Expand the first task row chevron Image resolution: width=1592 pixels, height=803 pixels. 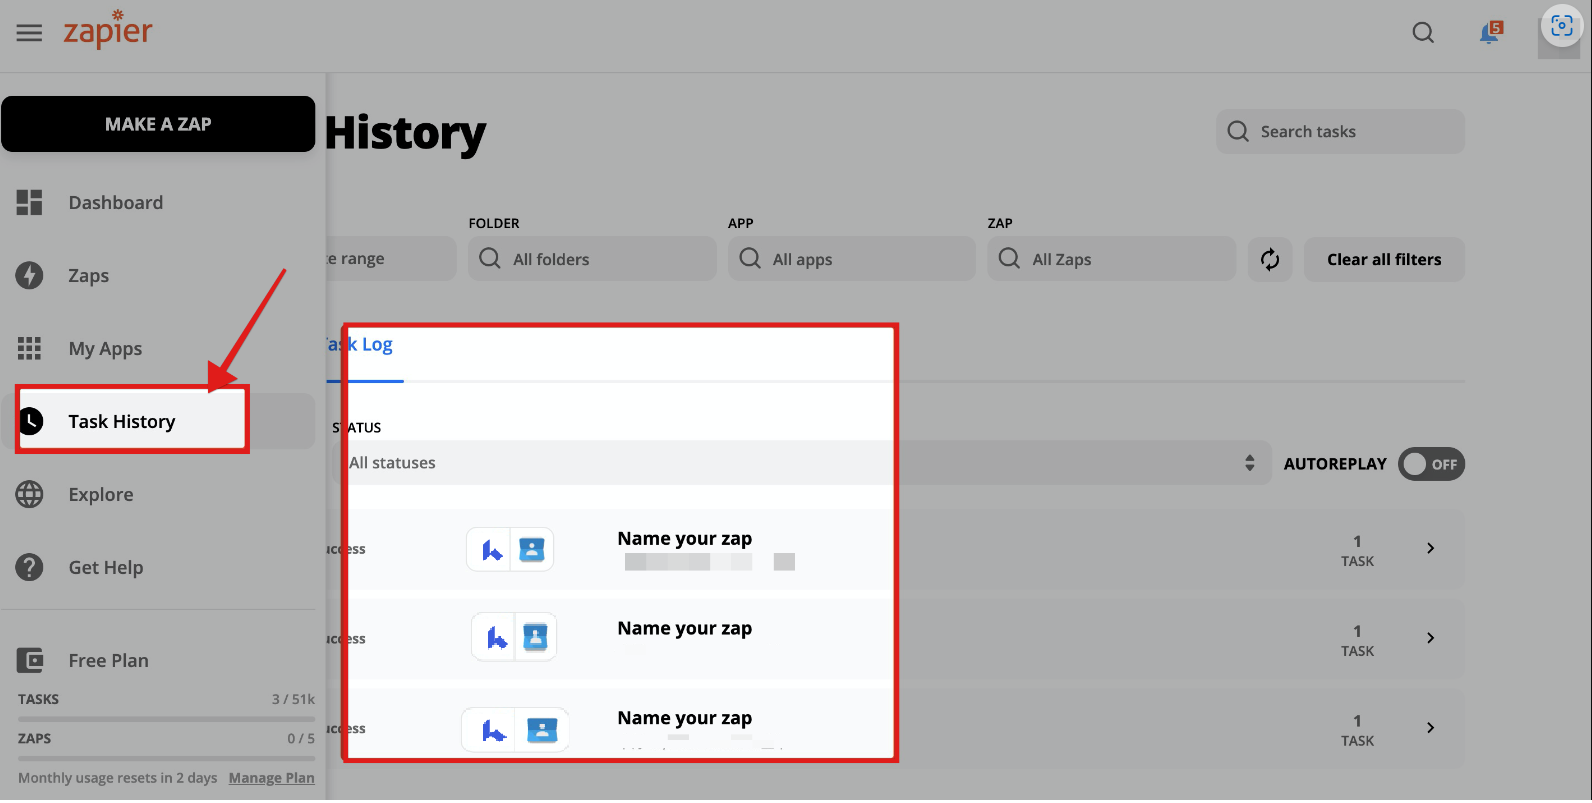pyautogui.click(x=1431, y=548)
